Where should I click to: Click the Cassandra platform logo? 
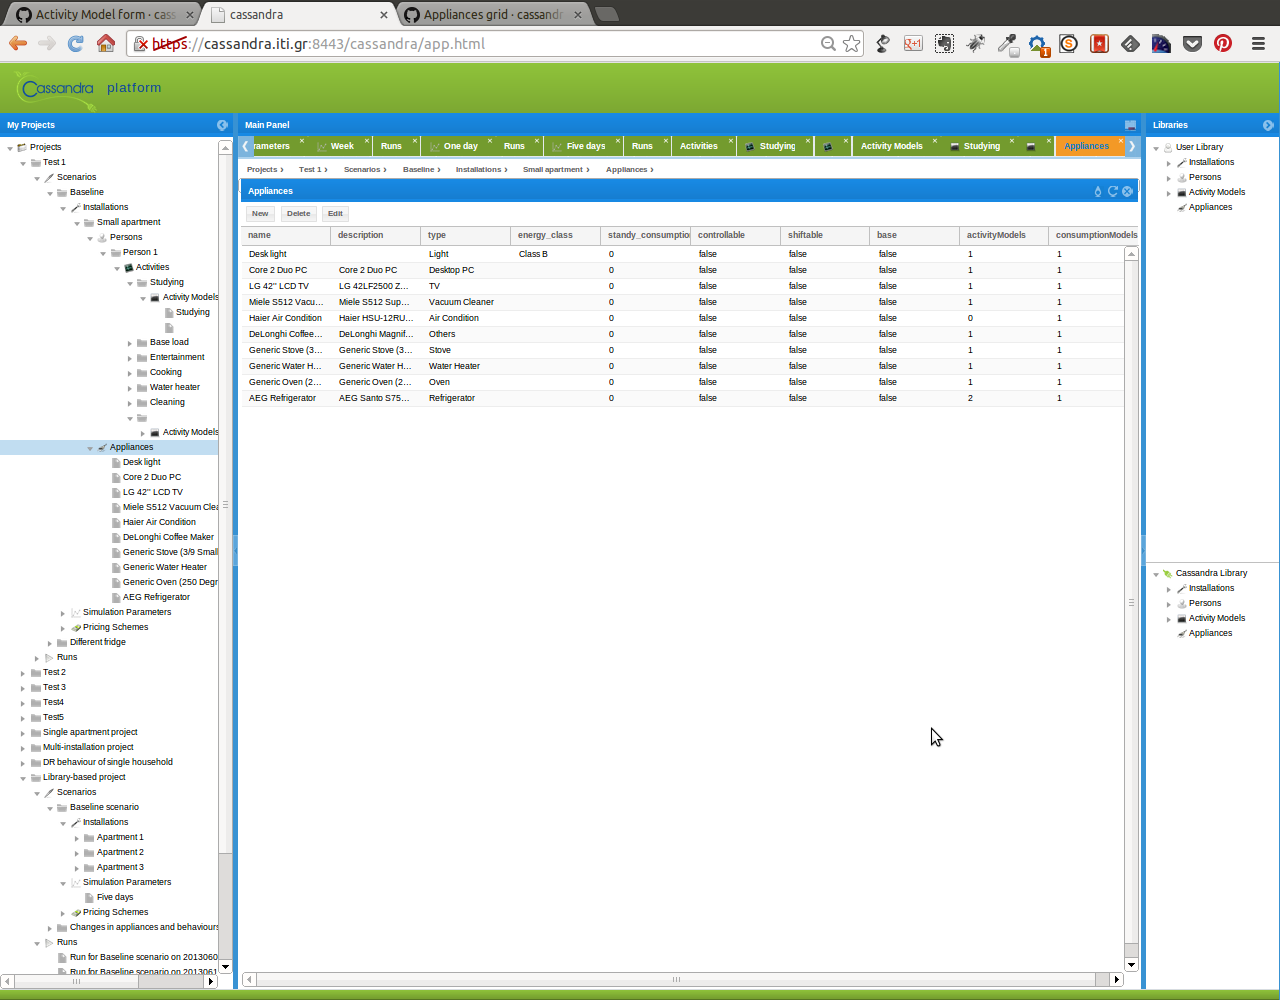pyautogui.click(x=56, y=90)
